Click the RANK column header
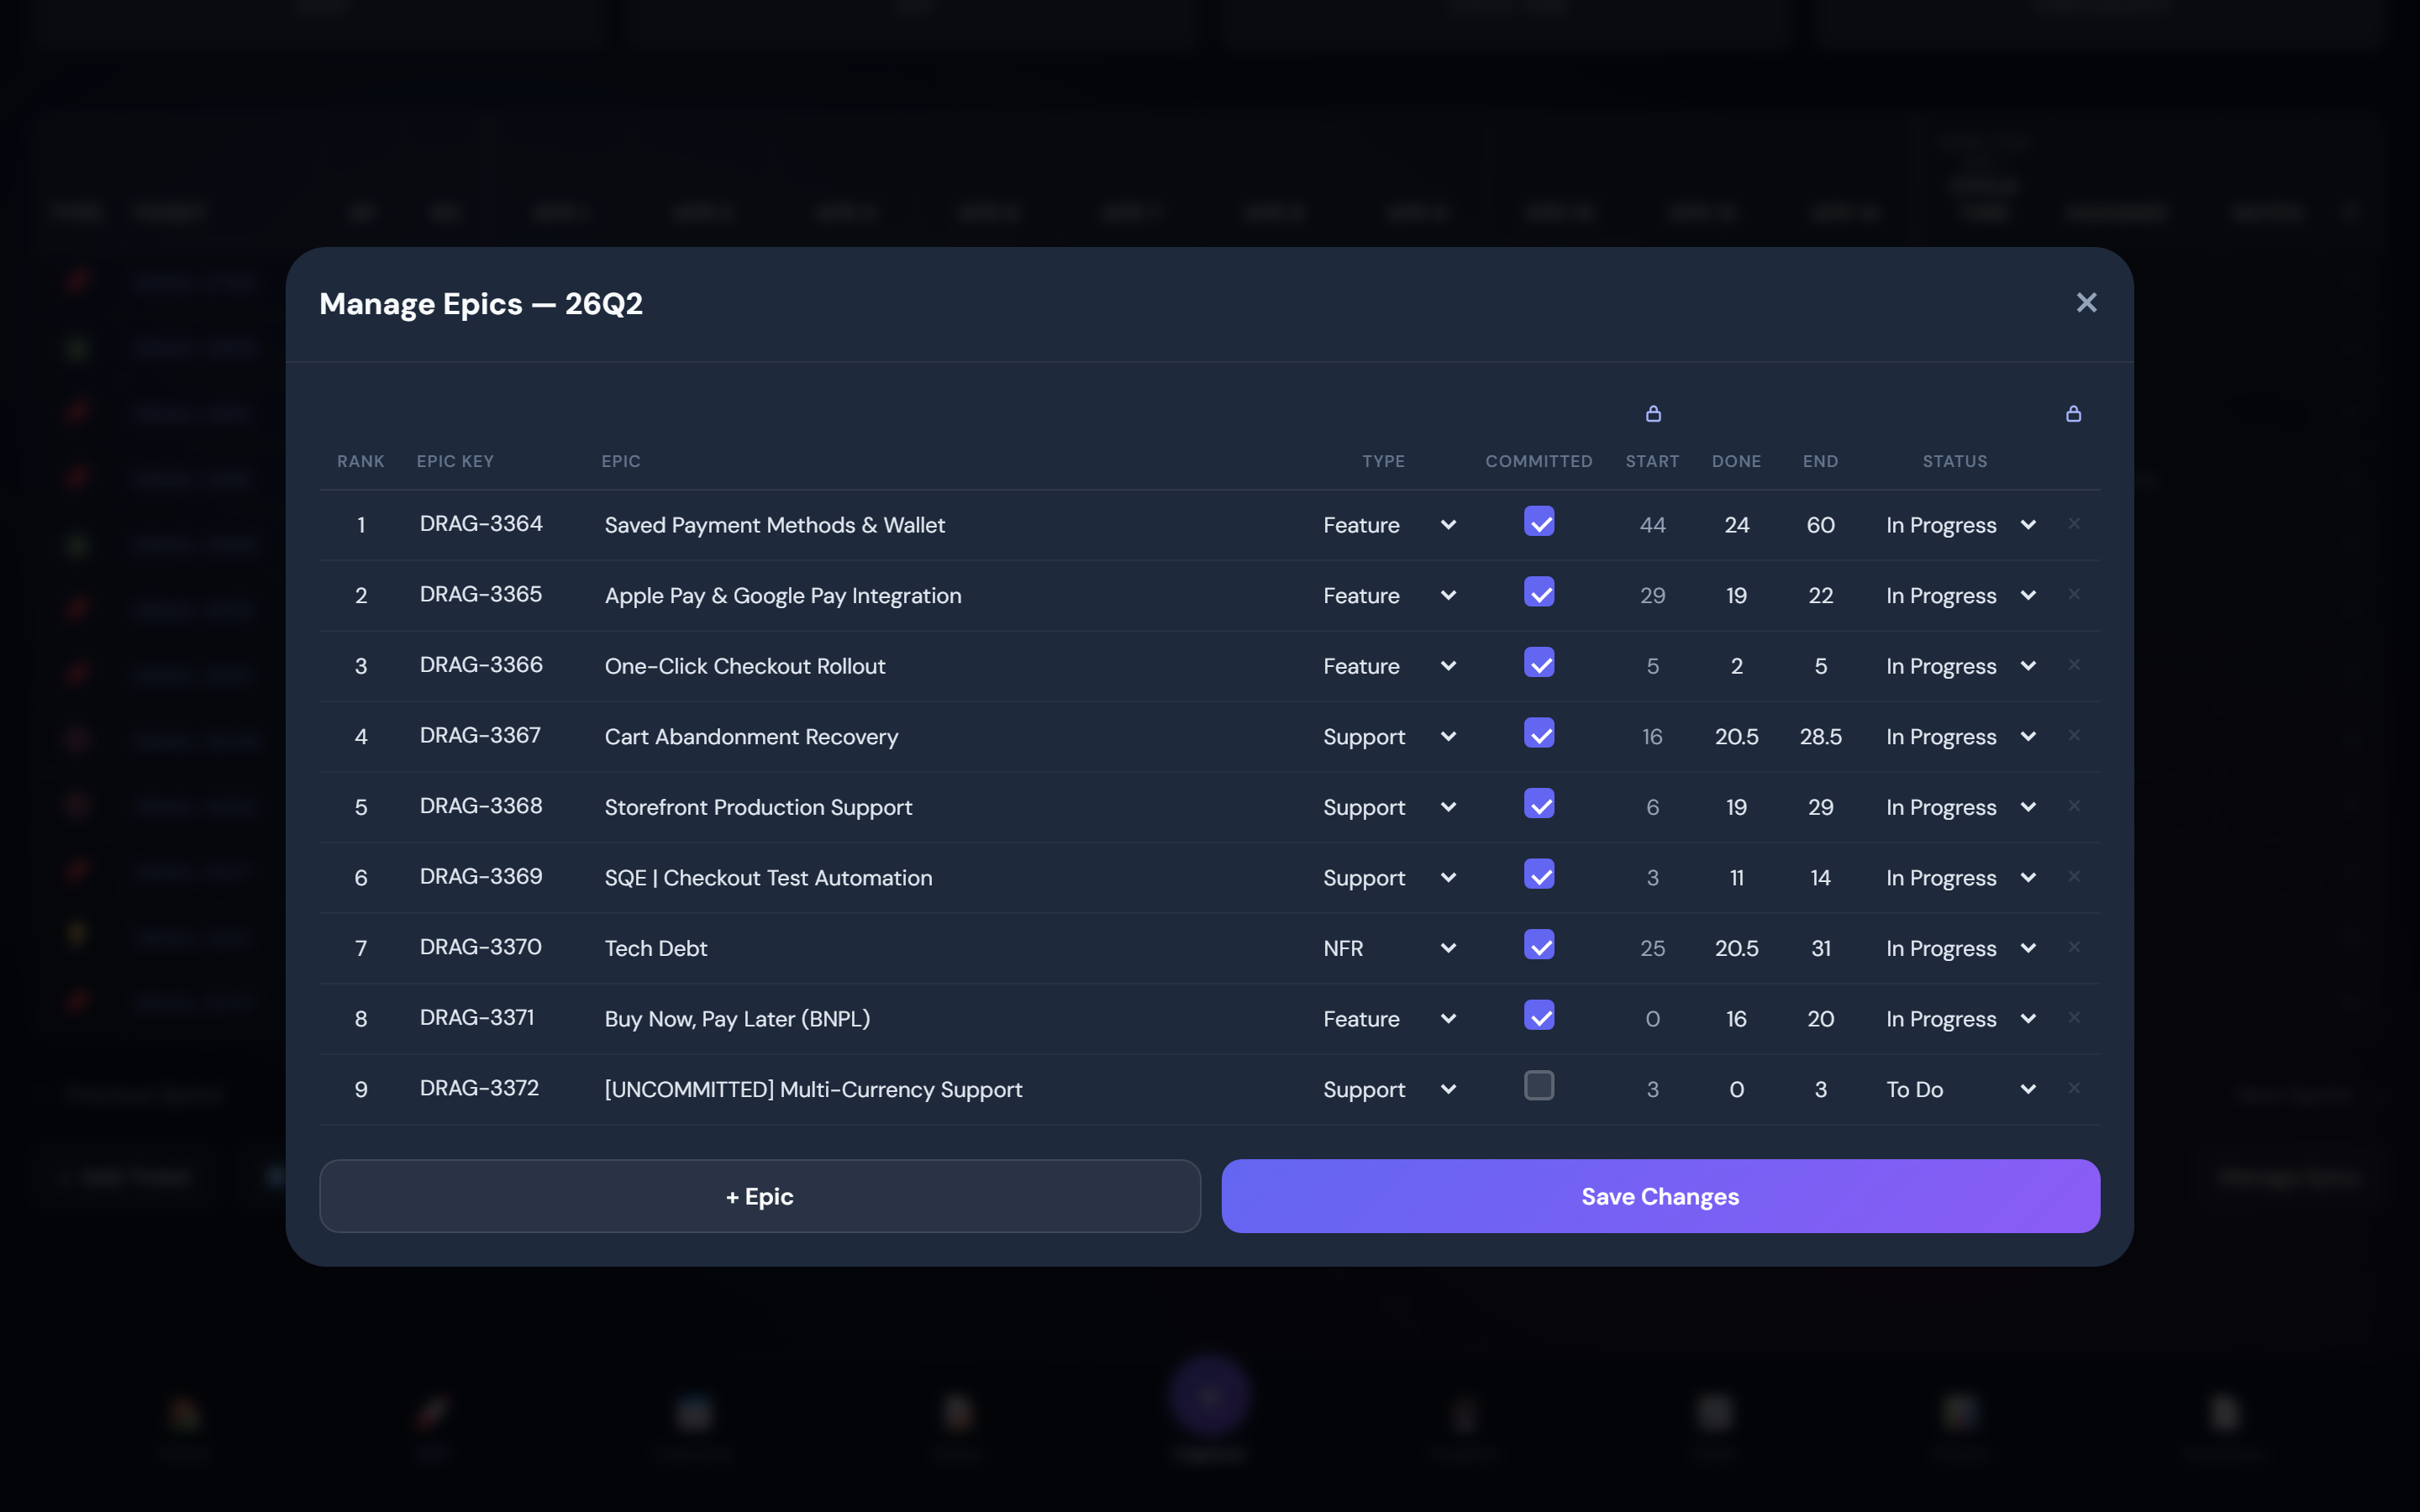 (361, 461)
